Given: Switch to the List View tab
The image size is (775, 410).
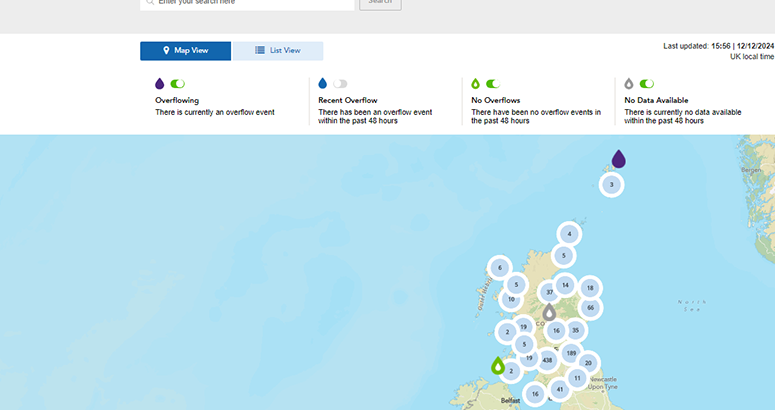Looking at the screenshot, I should [278, 51].
